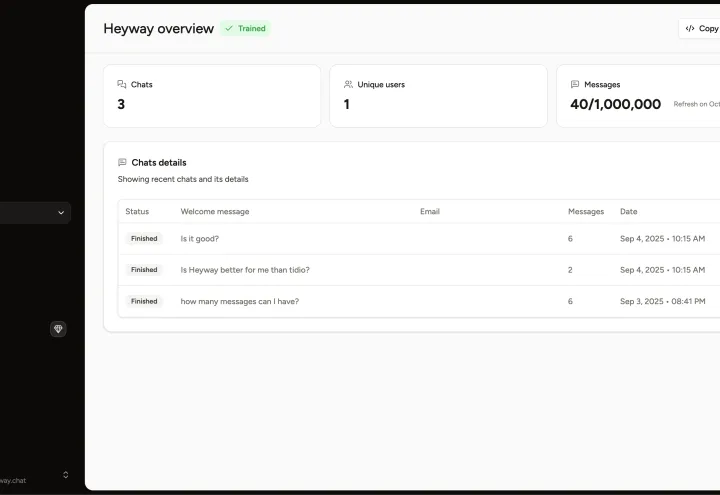Click the Date column header
This screenshot has height=495, width=720.
coord(629,211)
